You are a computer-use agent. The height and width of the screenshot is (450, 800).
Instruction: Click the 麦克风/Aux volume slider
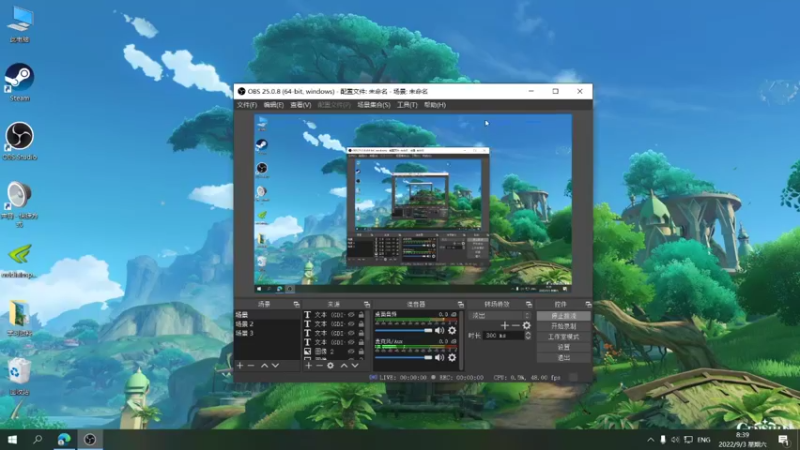404,358
